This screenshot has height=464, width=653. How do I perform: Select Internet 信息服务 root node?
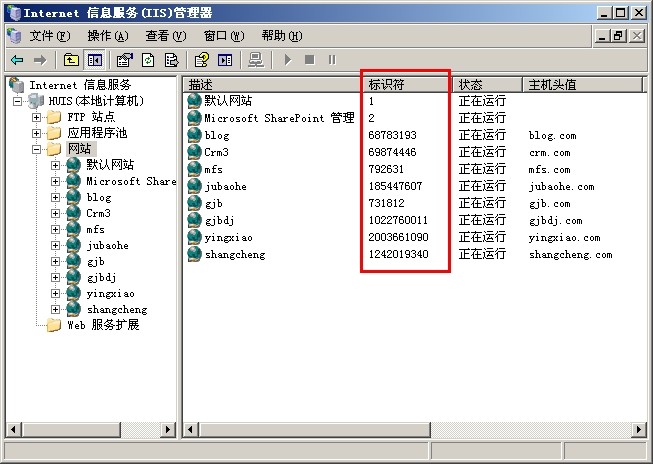(x=80, y=85)
